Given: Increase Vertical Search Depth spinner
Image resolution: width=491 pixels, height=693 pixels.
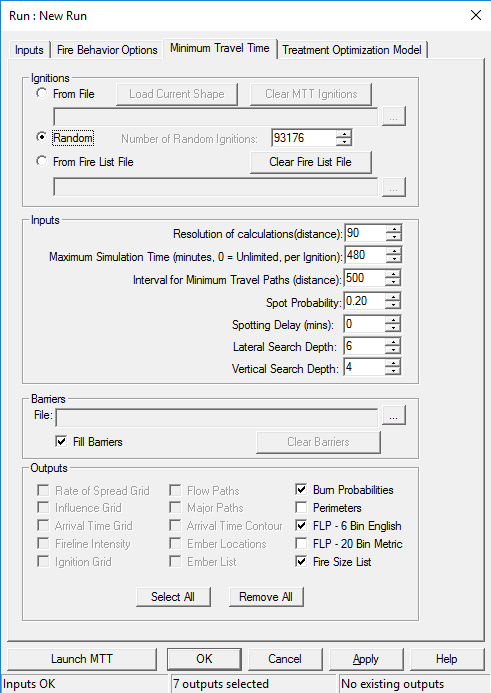Looking at the screenshot, I should 392,363.
